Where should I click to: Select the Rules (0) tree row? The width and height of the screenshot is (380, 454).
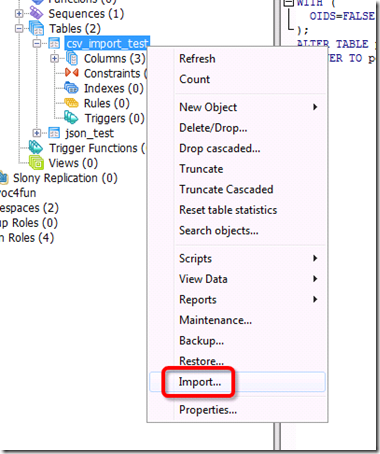tap(107, 103)
